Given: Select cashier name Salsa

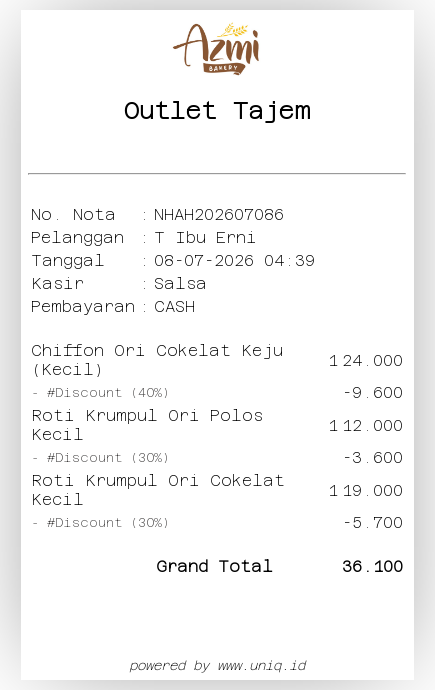Looking at the screenshot, I should 180,283.
